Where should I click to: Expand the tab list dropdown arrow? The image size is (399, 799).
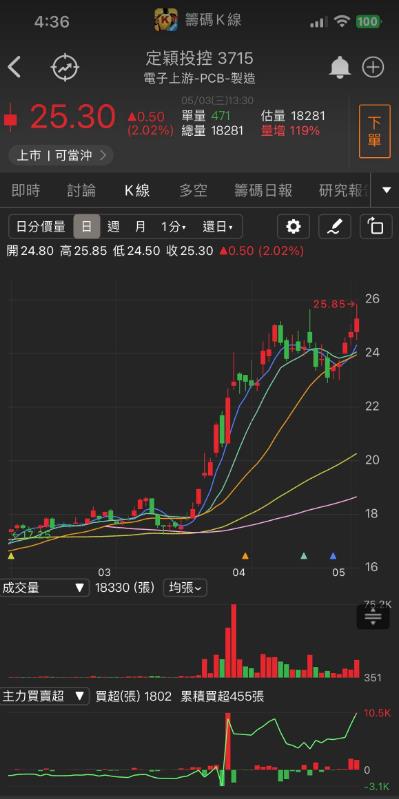click(x=387, y=190)
